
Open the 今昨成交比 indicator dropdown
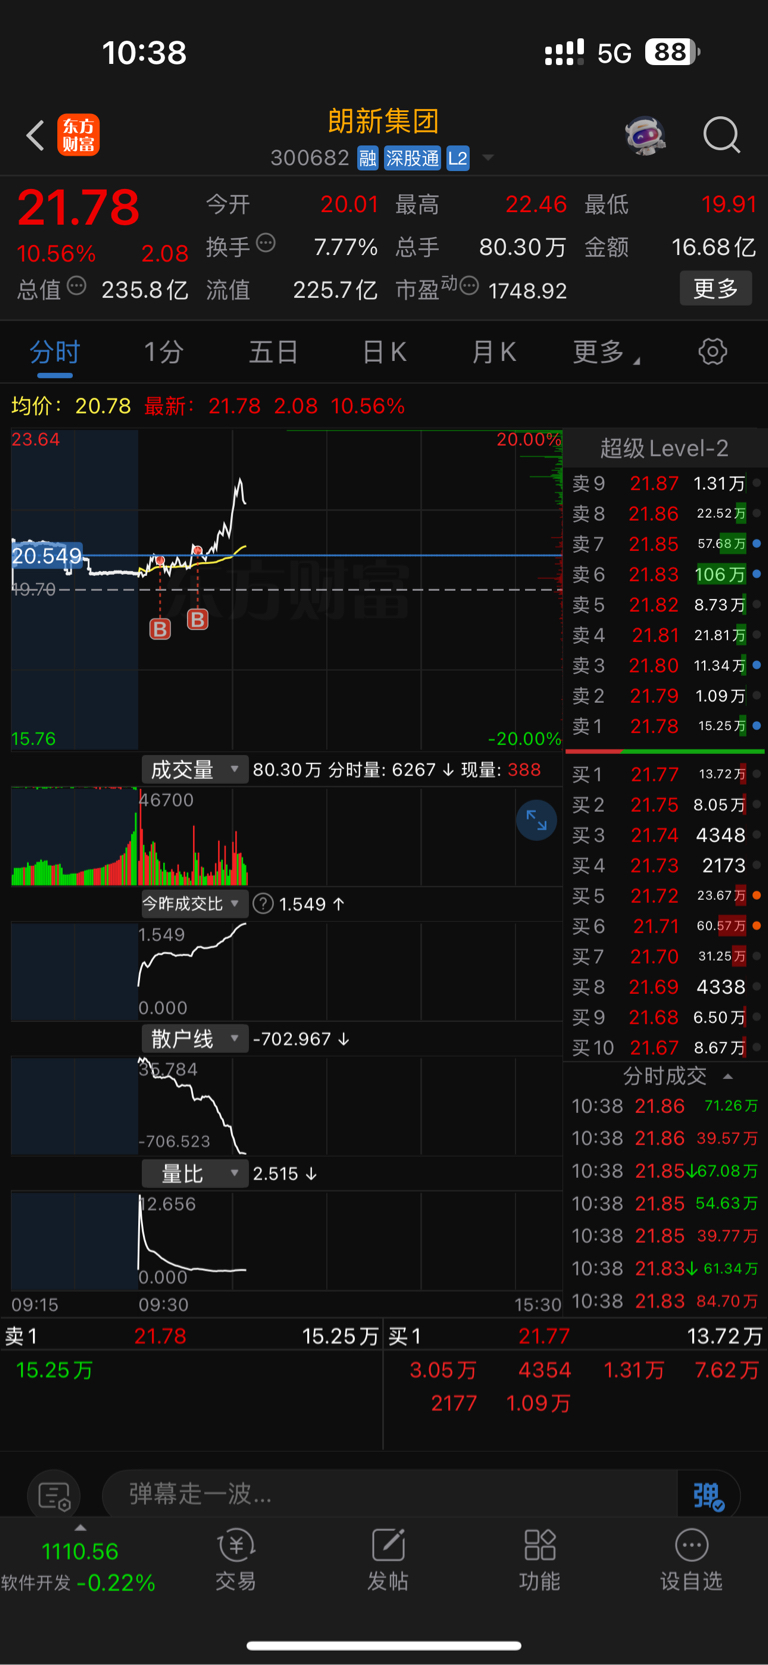(193, 904)
